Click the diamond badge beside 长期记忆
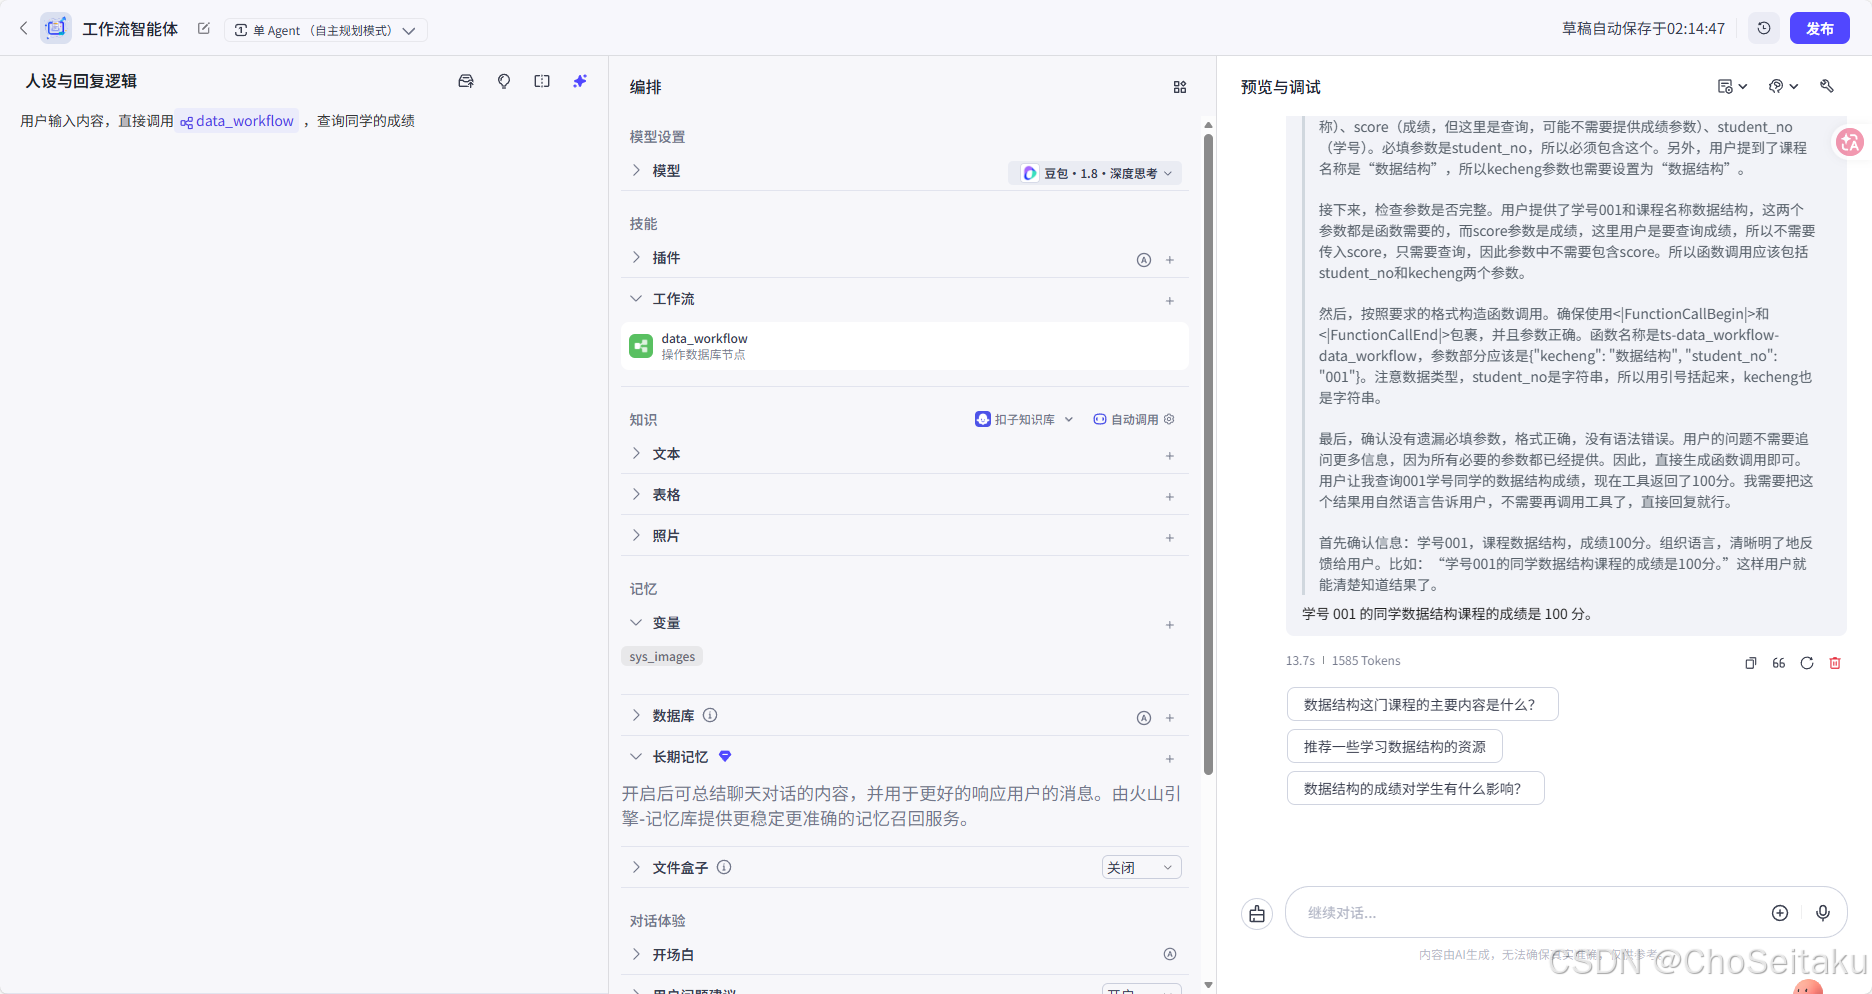The height and width of the screenshot is (994, 1872). coord(725,757)
